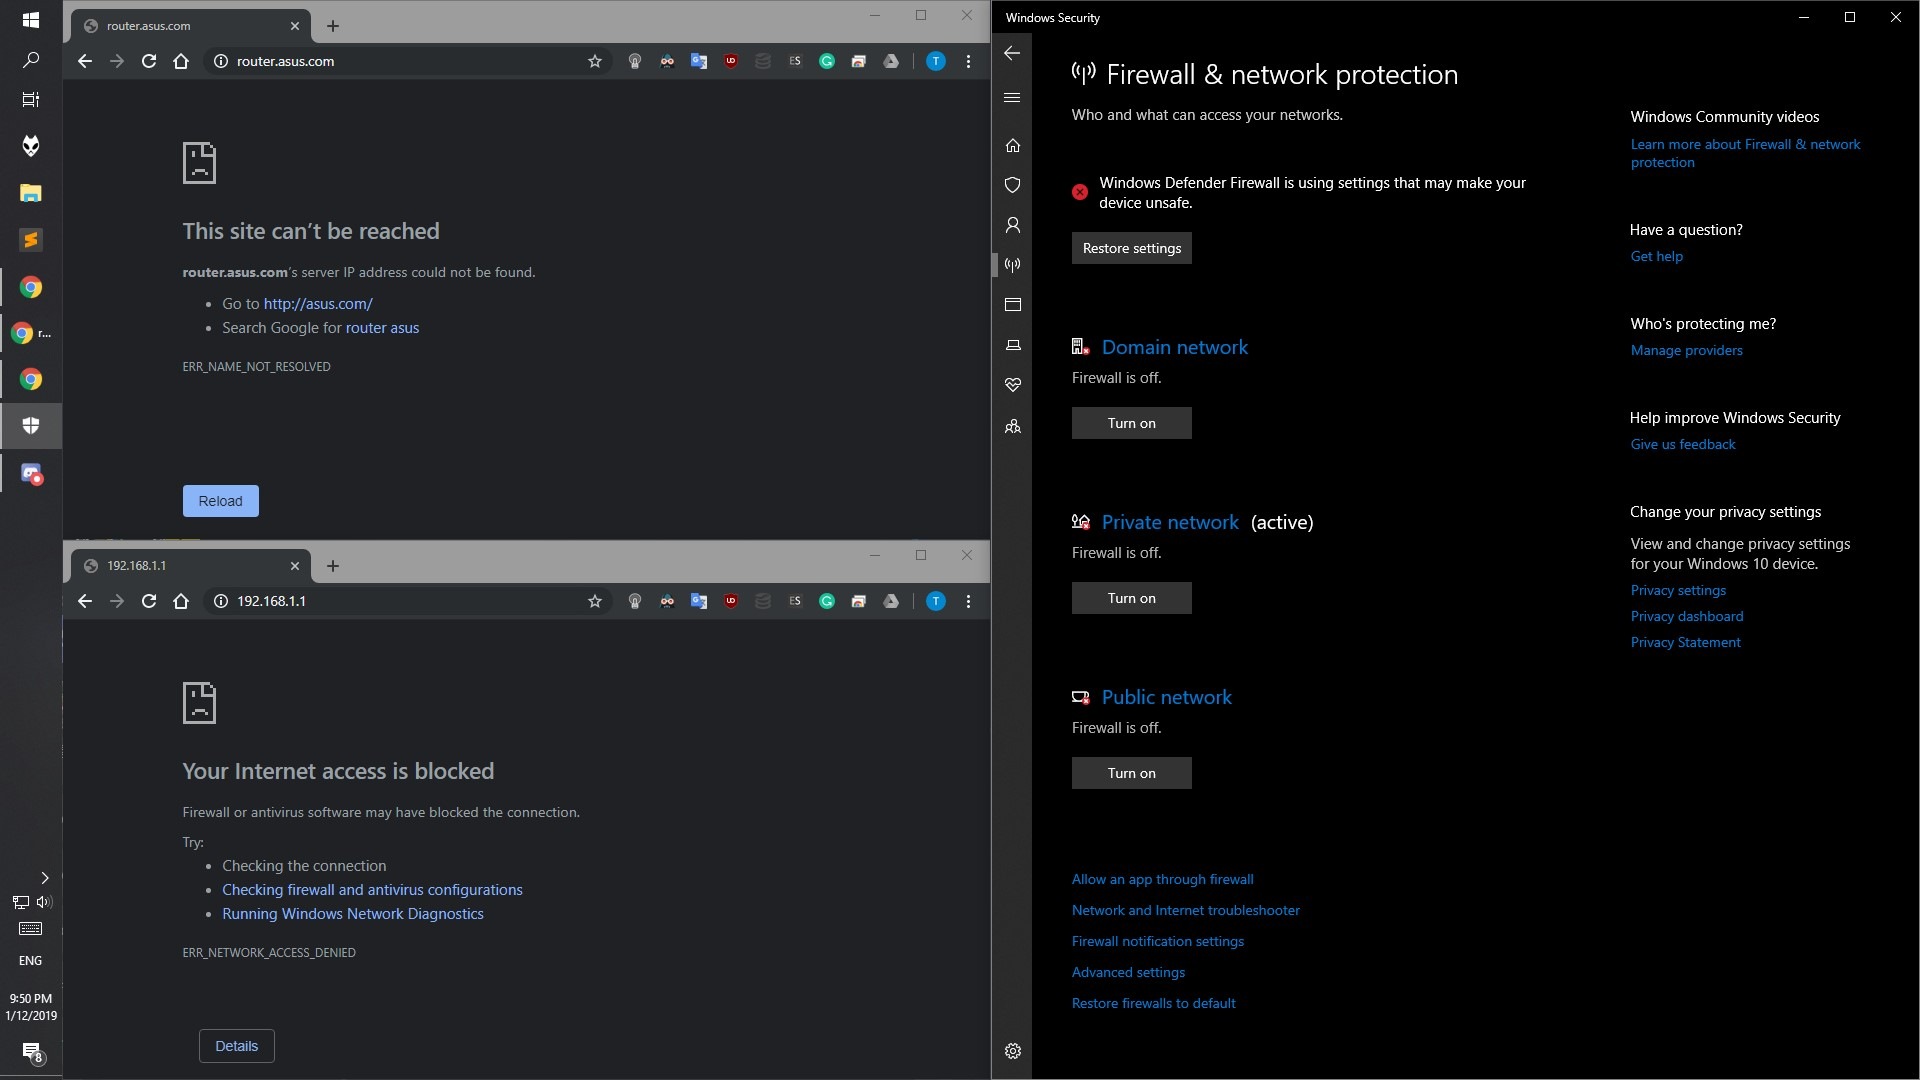
Task: Open Public network settings
Action: tap(1166, 697)
